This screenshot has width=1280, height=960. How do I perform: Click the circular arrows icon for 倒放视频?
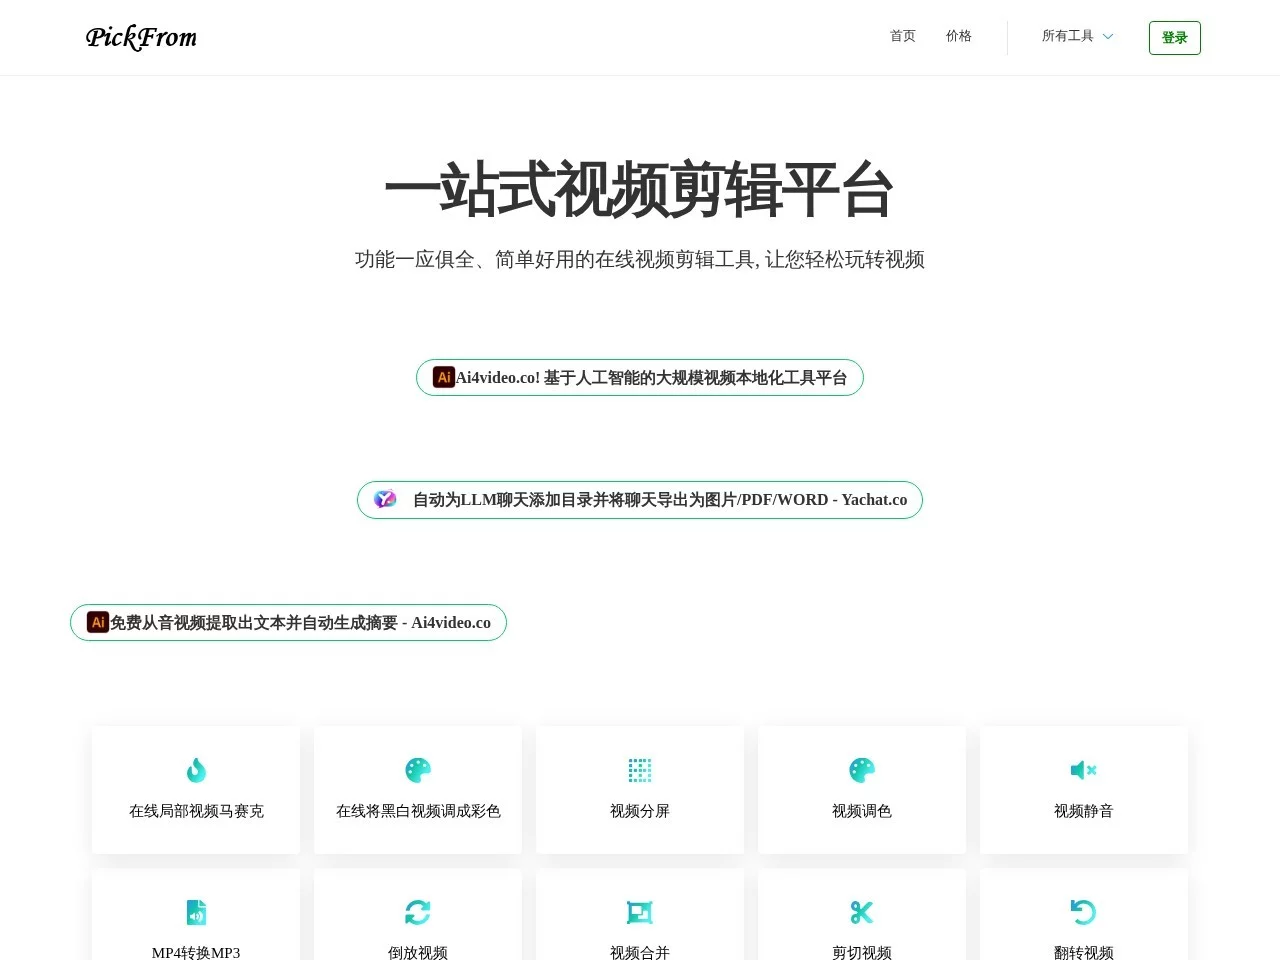(418, 912)
